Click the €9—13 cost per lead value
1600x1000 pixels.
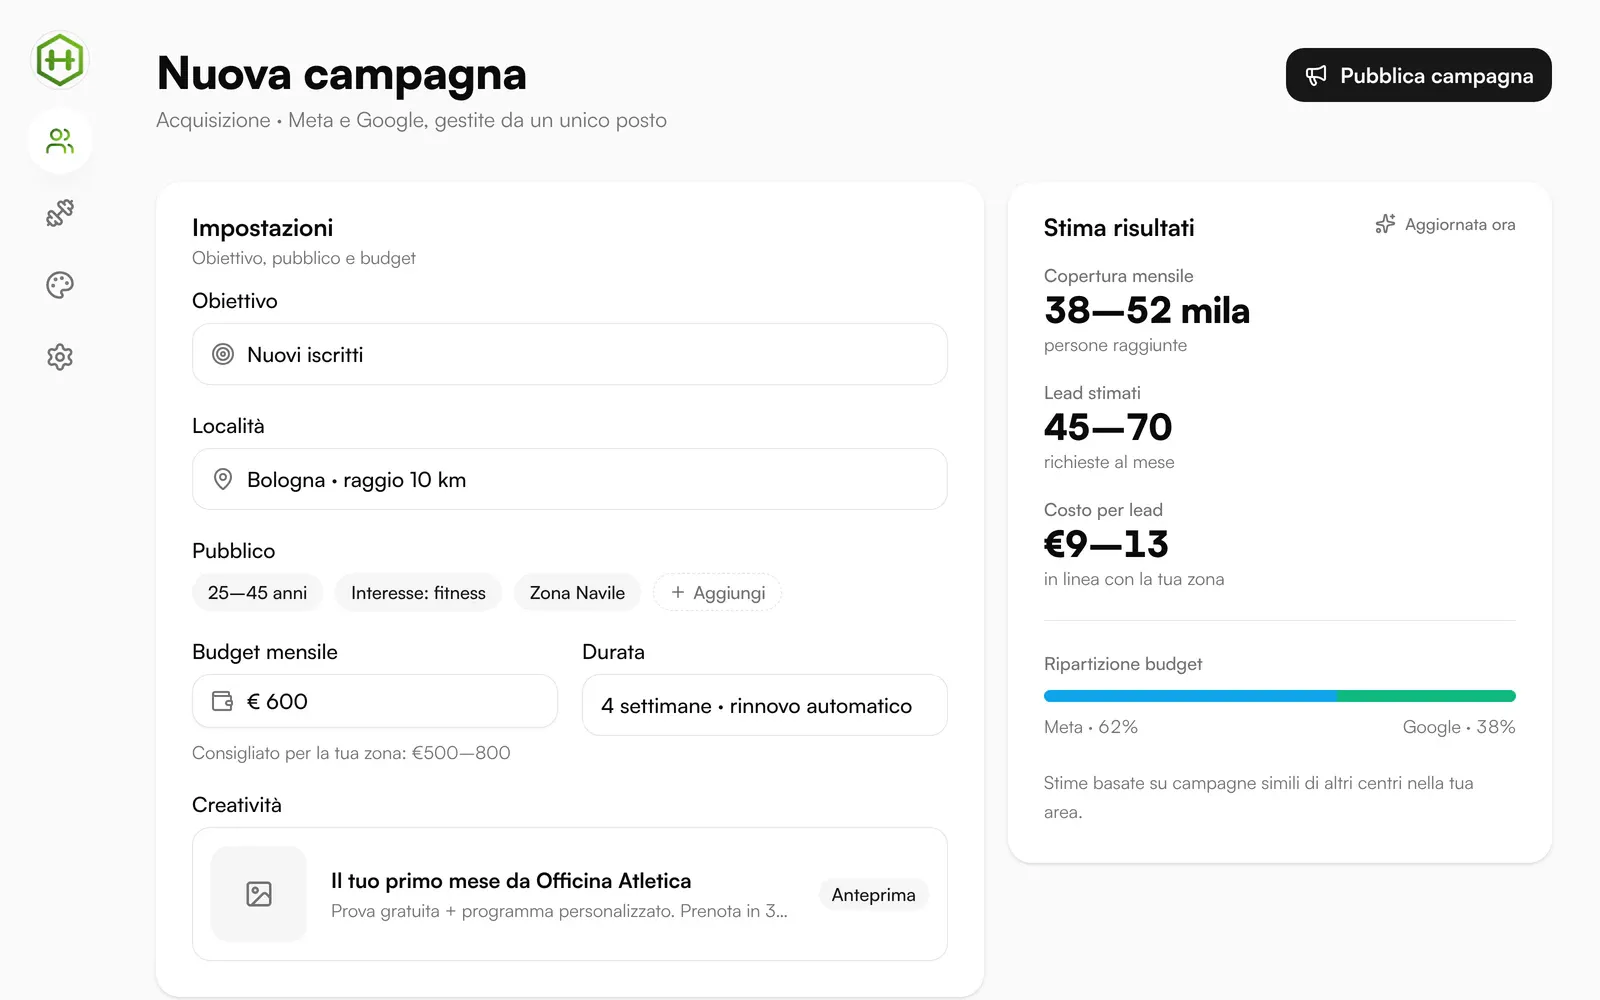coord(1106,544)
